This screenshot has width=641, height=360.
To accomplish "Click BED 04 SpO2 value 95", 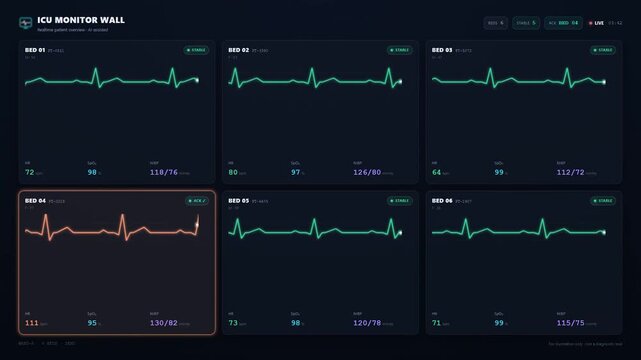I will click(92, 323).
